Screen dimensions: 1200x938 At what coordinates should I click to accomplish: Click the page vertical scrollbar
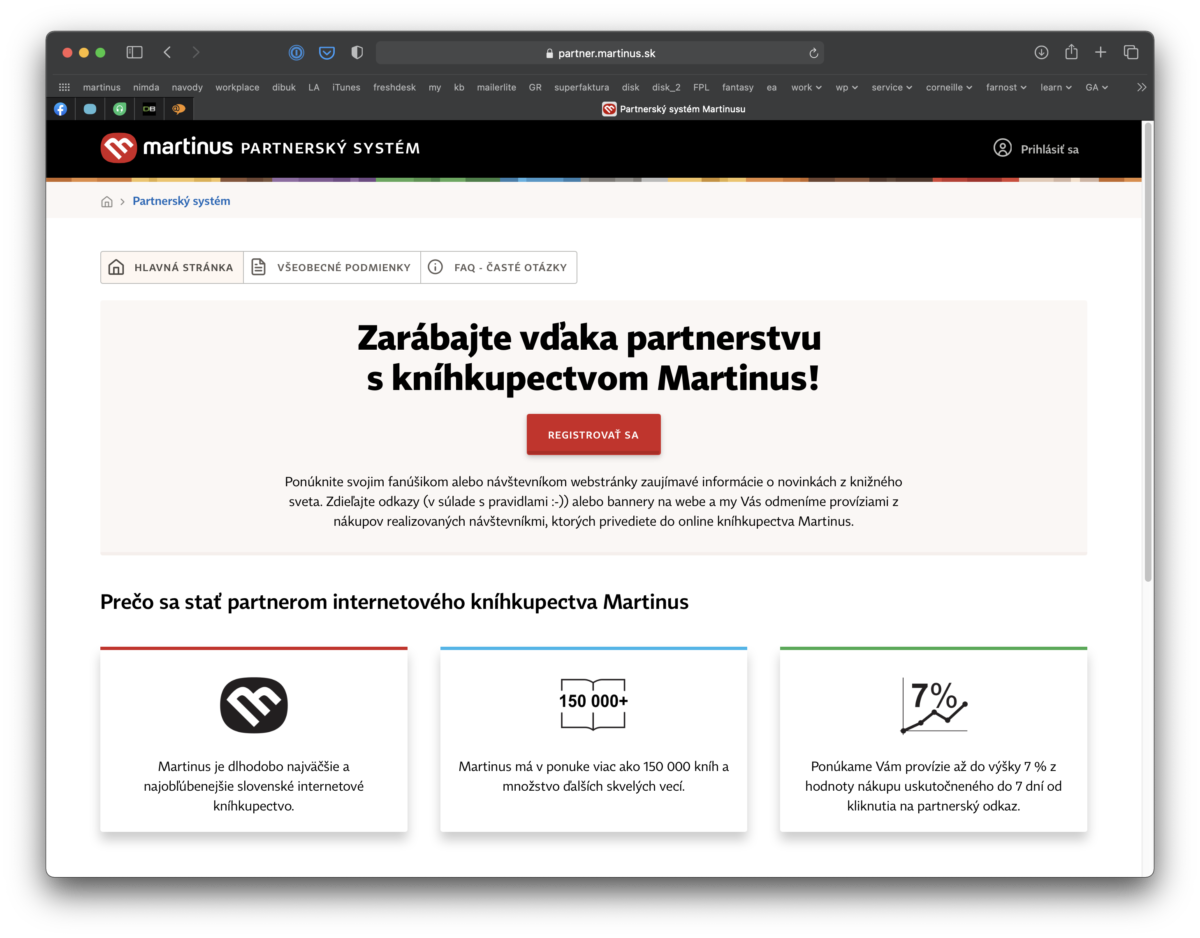click(1147, 352)
